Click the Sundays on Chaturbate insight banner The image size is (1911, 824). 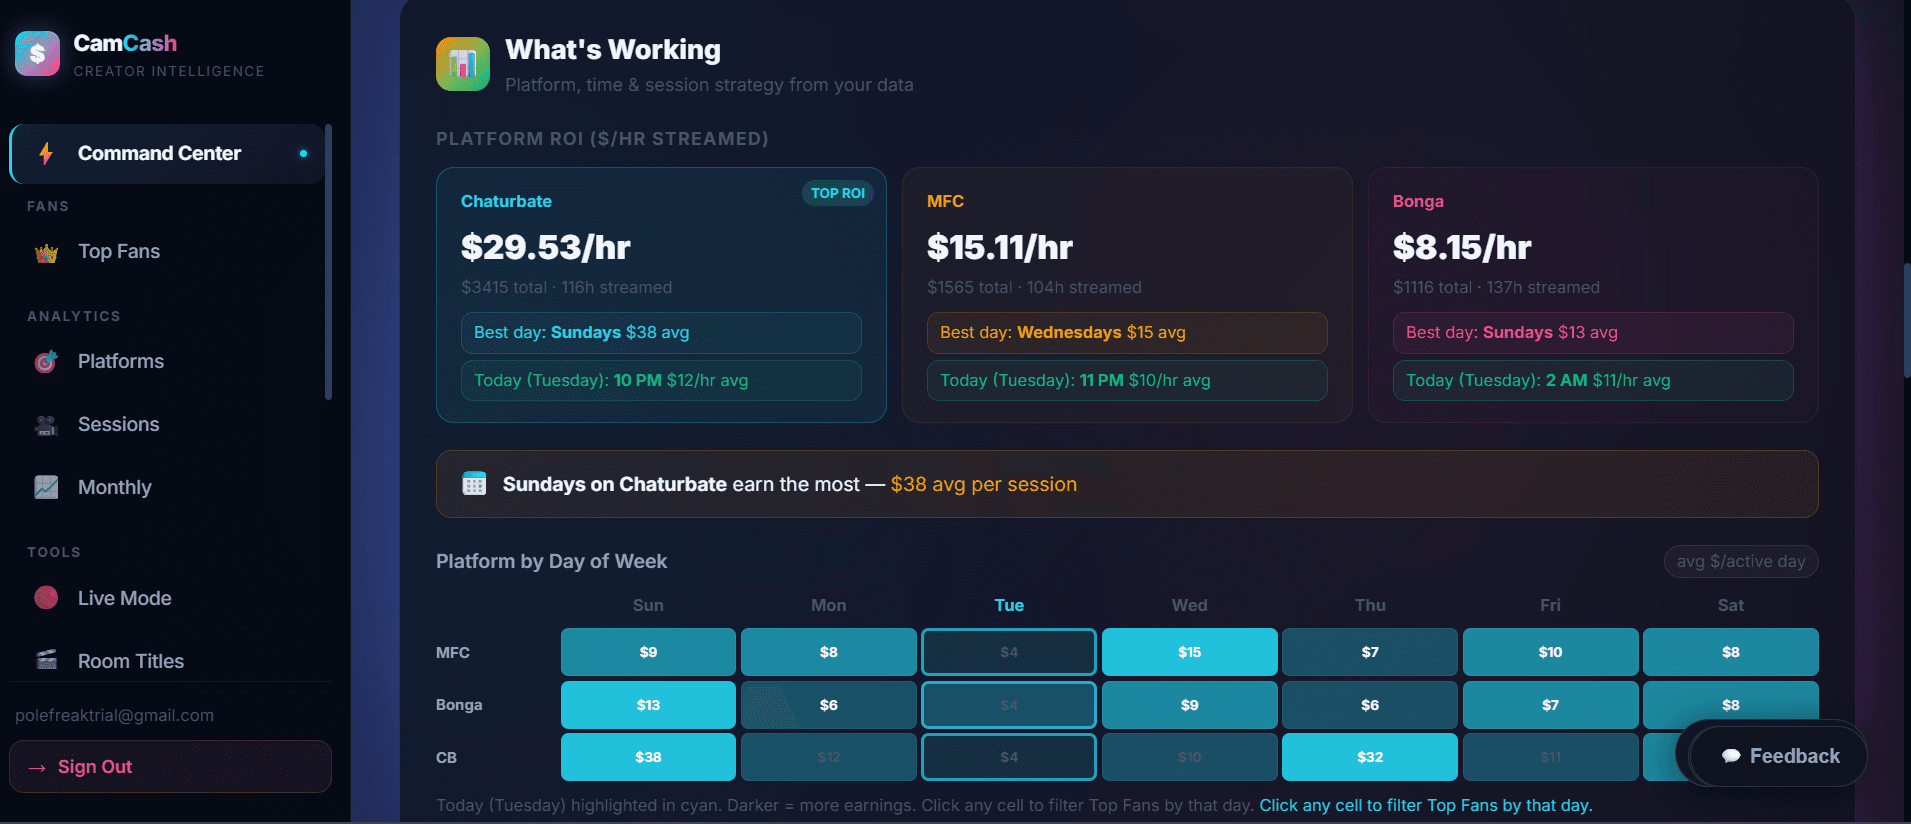1127,484
